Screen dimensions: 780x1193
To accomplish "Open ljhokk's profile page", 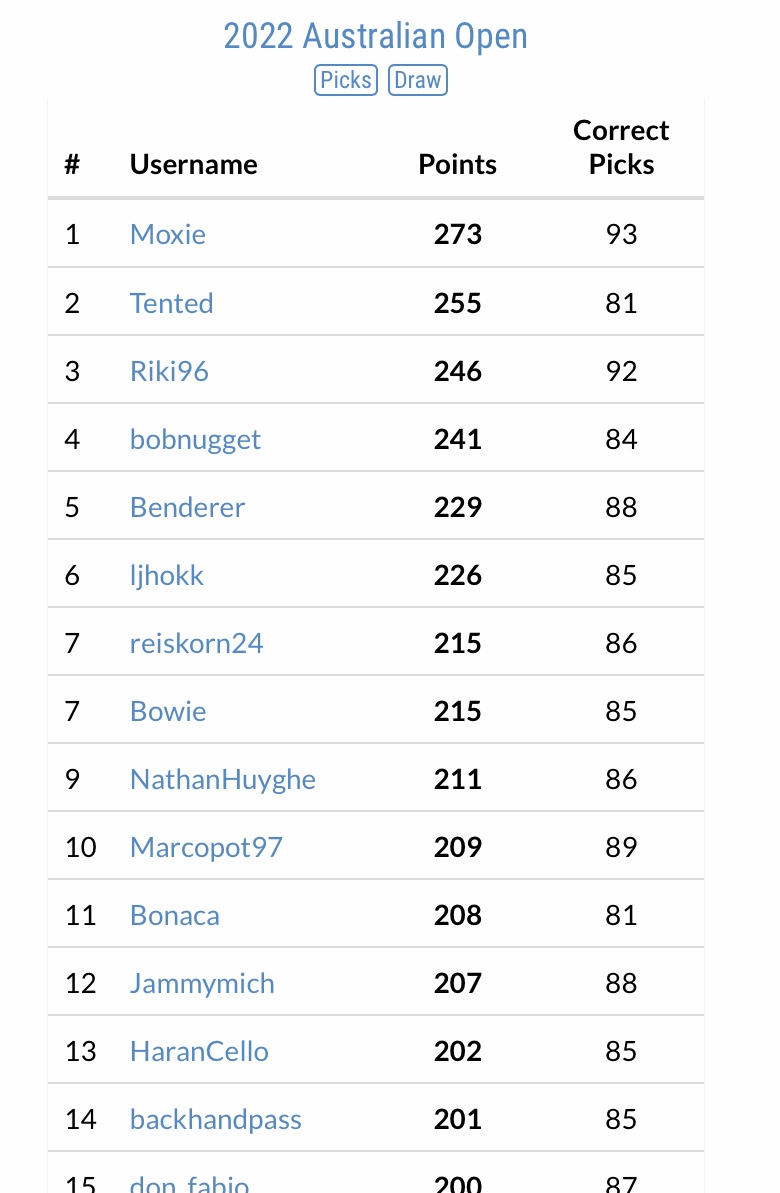I will [167, 575].
